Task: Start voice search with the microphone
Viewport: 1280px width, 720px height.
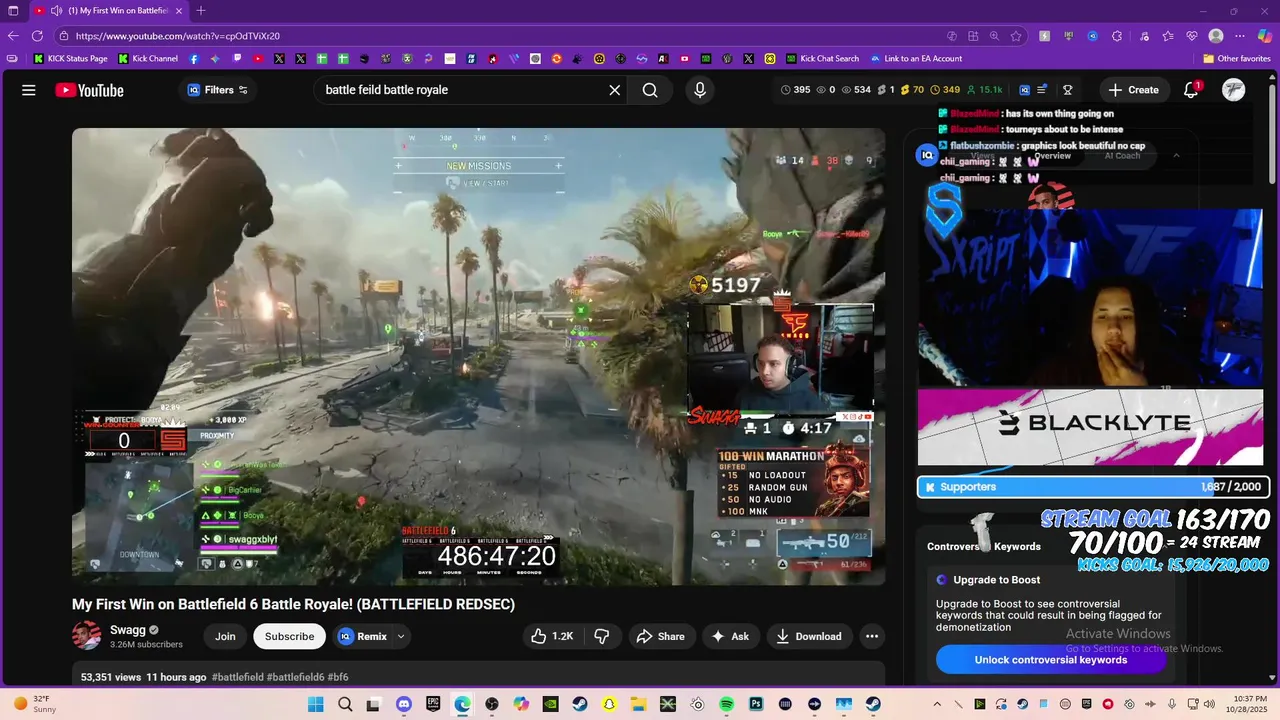Action: [700, 90]
